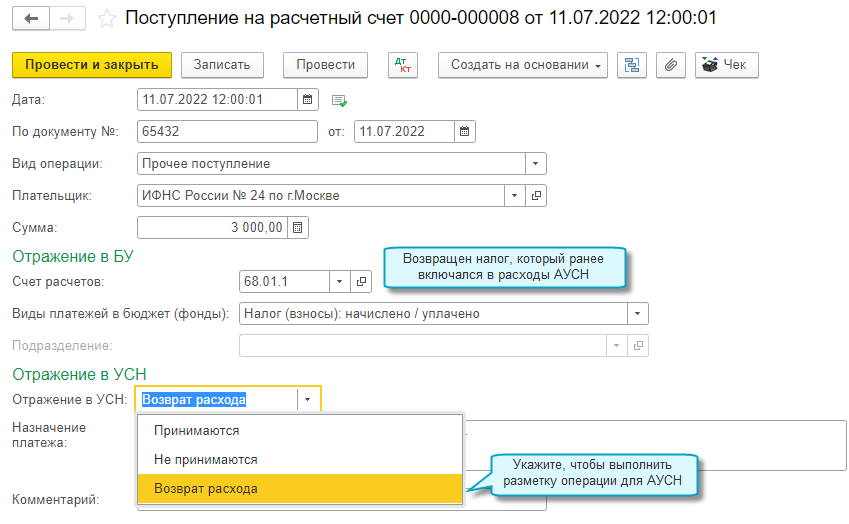Expand the Счет расчетов dropdown arrow
The image size is (849, 524).
pos(339,281)
